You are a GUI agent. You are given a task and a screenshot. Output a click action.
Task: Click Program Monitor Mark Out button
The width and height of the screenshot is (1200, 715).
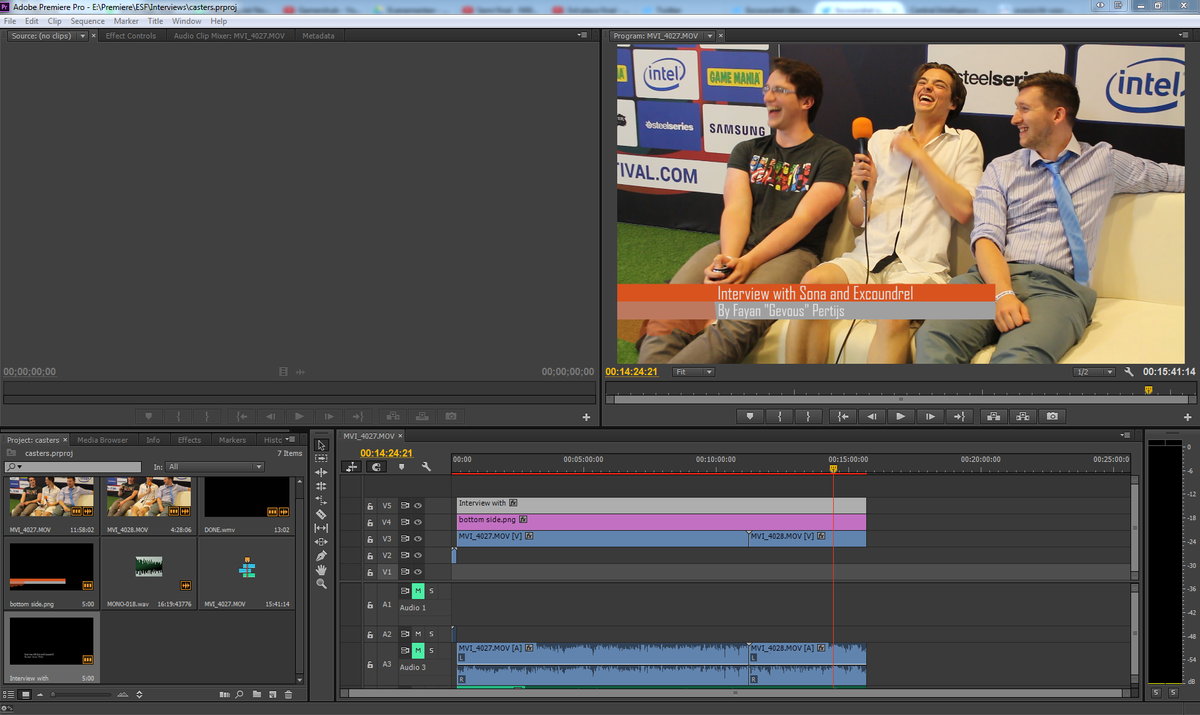point(808,416)
